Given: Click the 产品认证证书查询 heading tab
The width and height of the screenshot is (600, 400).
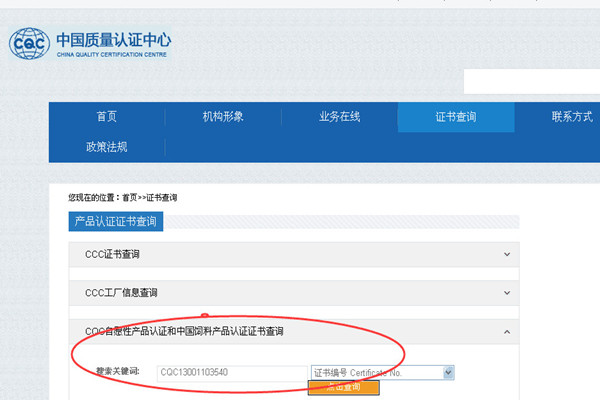Looking at the screenshot, I should (x=116, y=221).
